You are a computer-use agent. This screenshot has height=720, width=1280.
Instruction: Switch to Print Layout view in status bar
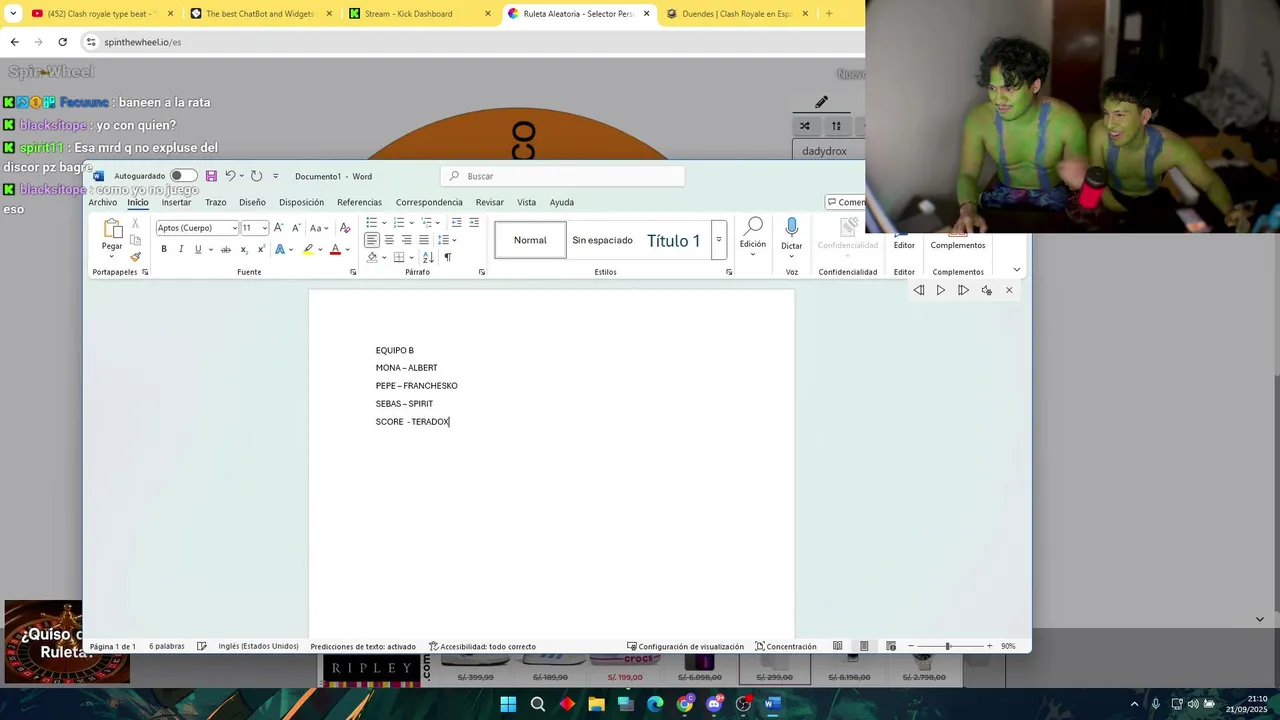864,646
